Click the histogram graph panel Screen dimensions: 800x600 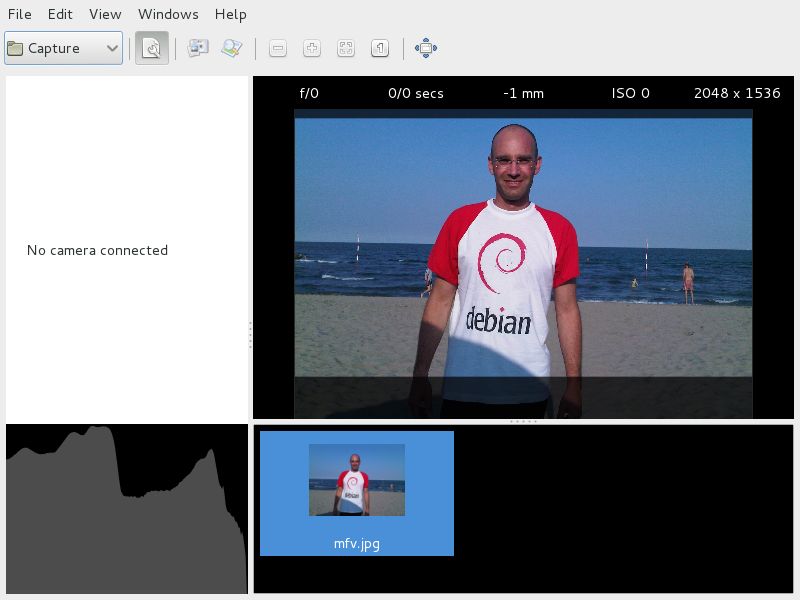[127, 509]
